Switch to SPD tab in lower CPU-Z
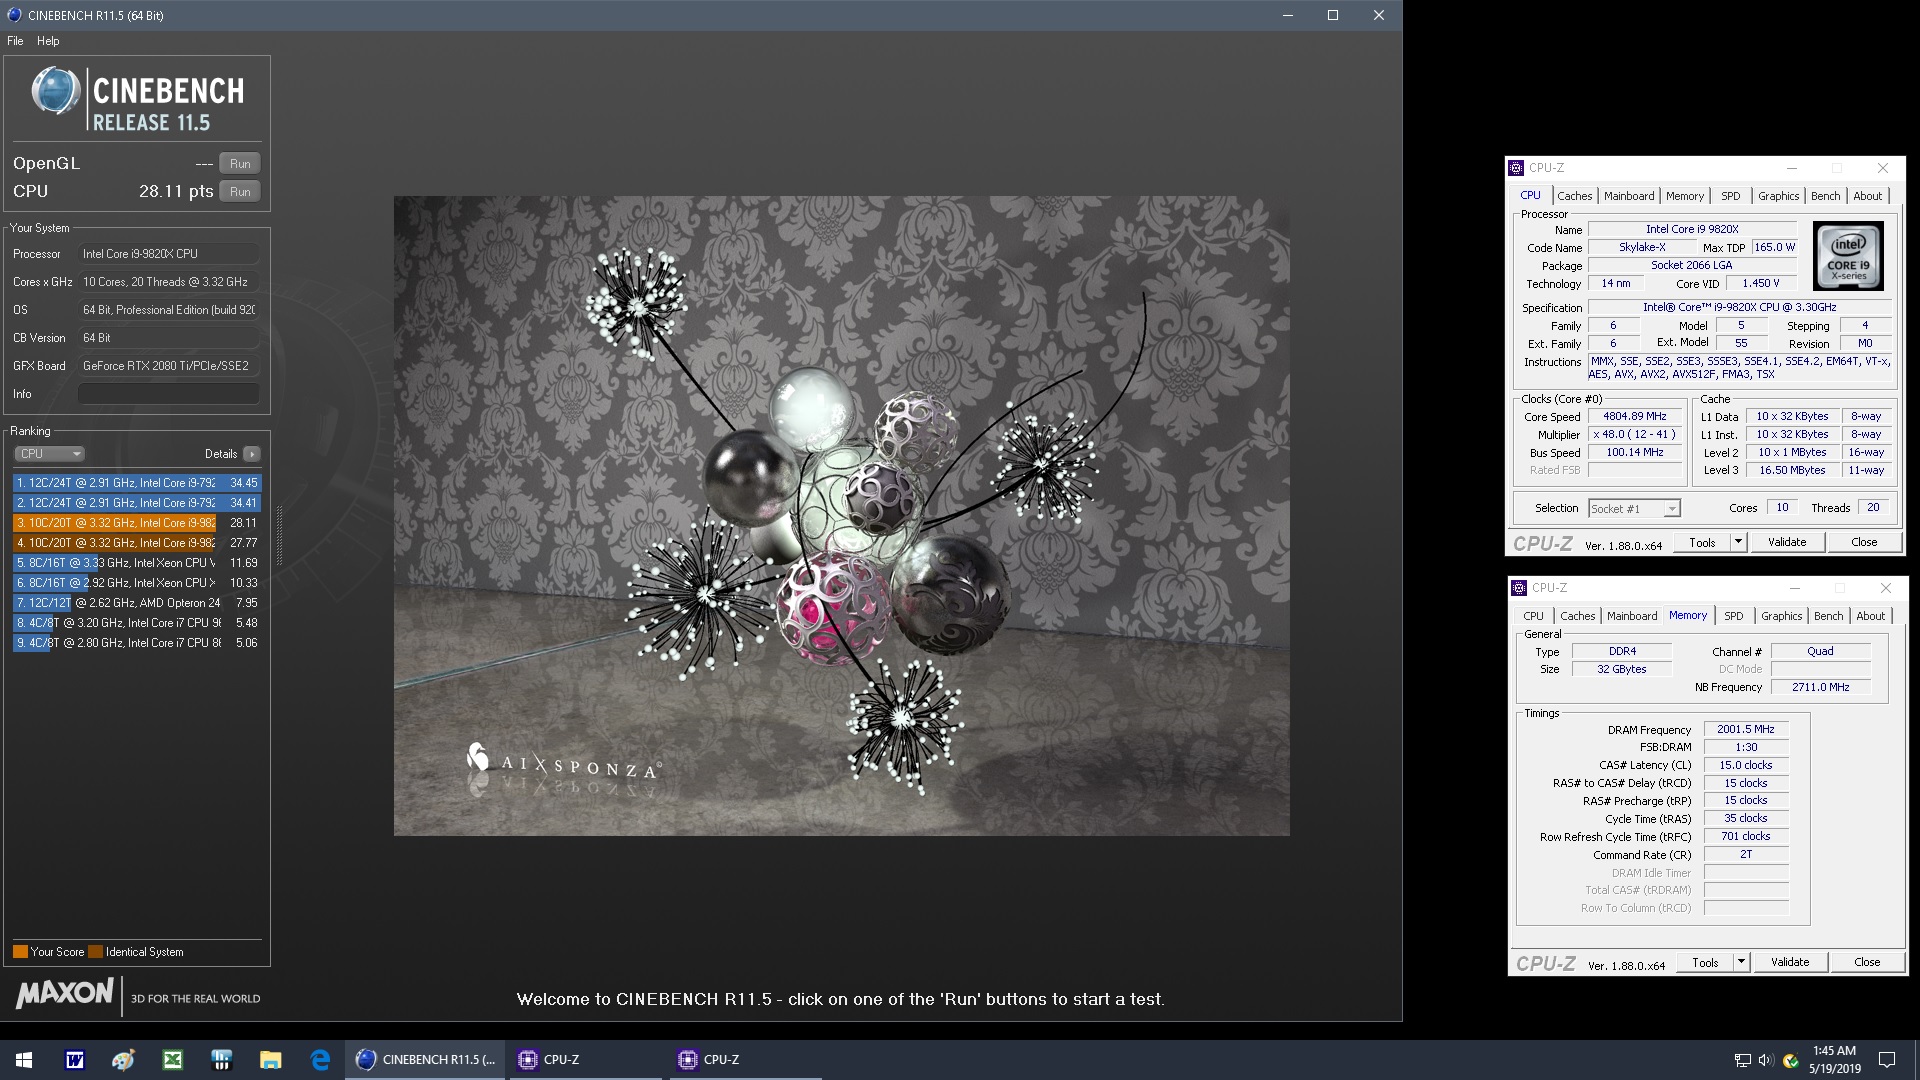The image size is (1920, 1080). (x=1733, y=616)
